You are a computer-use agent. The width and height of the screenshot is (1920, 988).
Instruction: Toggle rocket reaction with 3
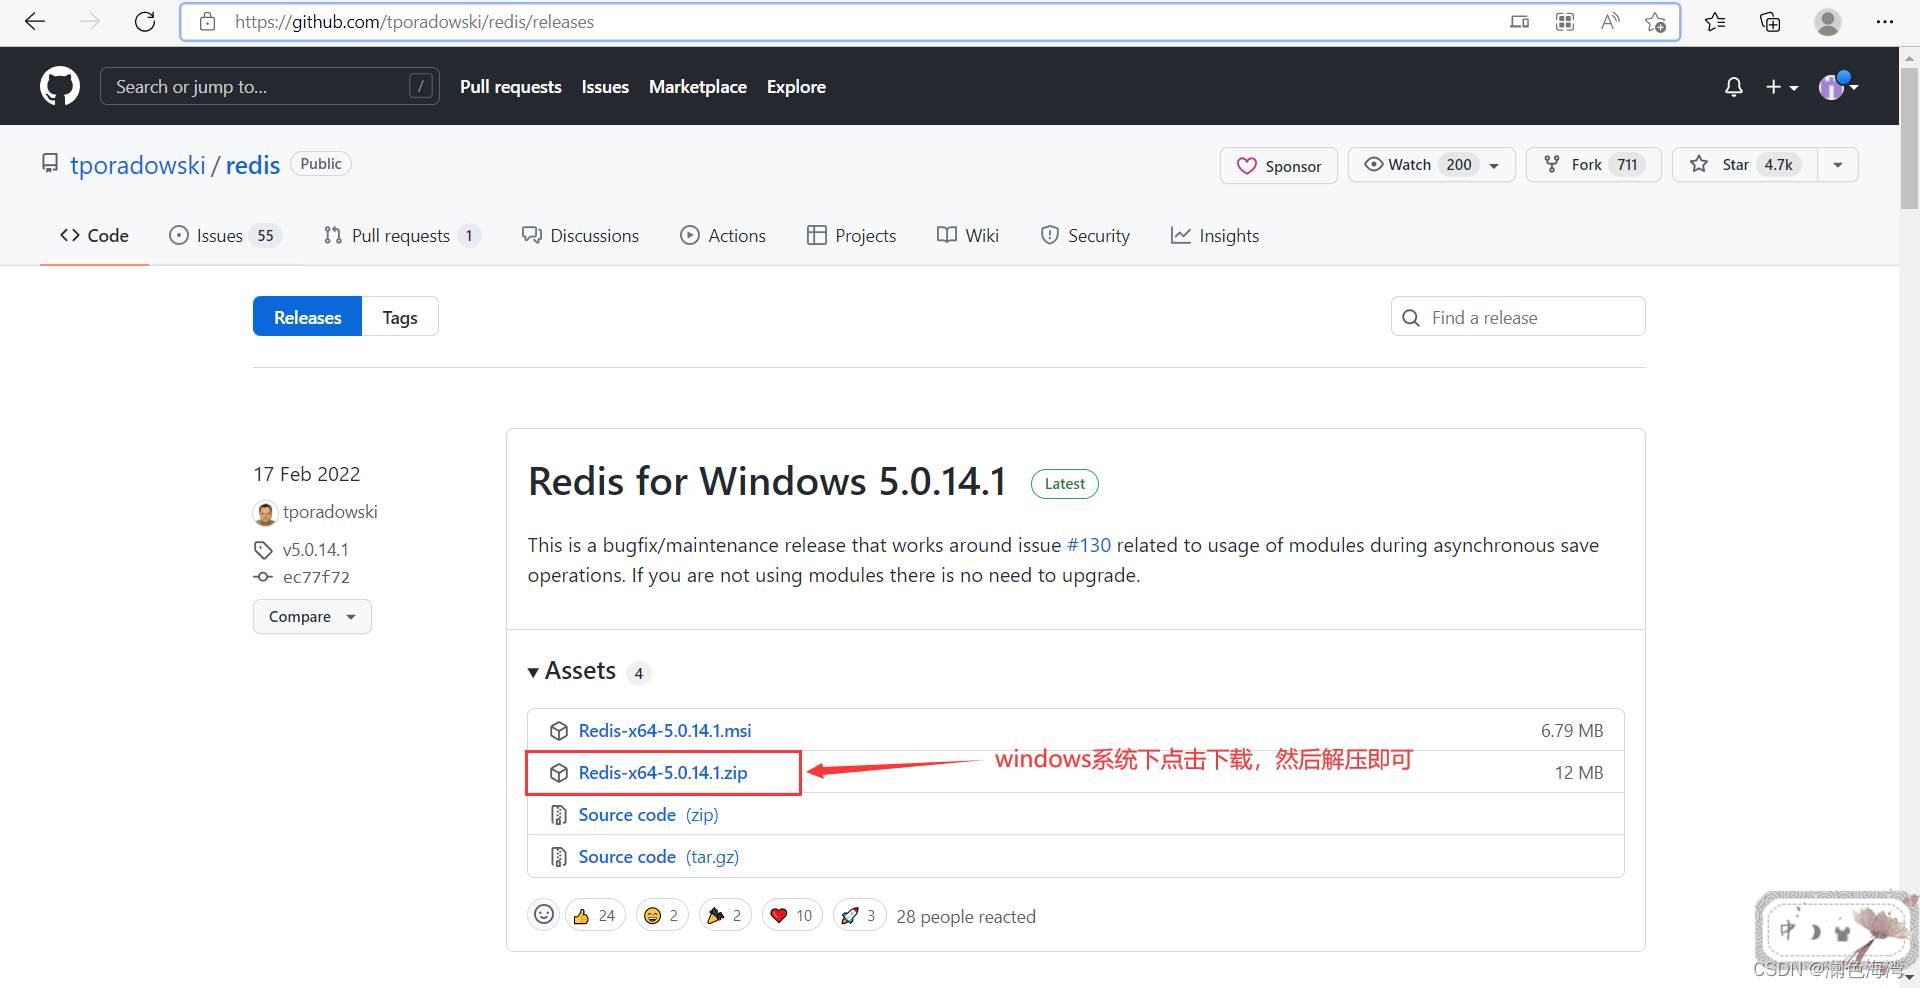point(859,915)
